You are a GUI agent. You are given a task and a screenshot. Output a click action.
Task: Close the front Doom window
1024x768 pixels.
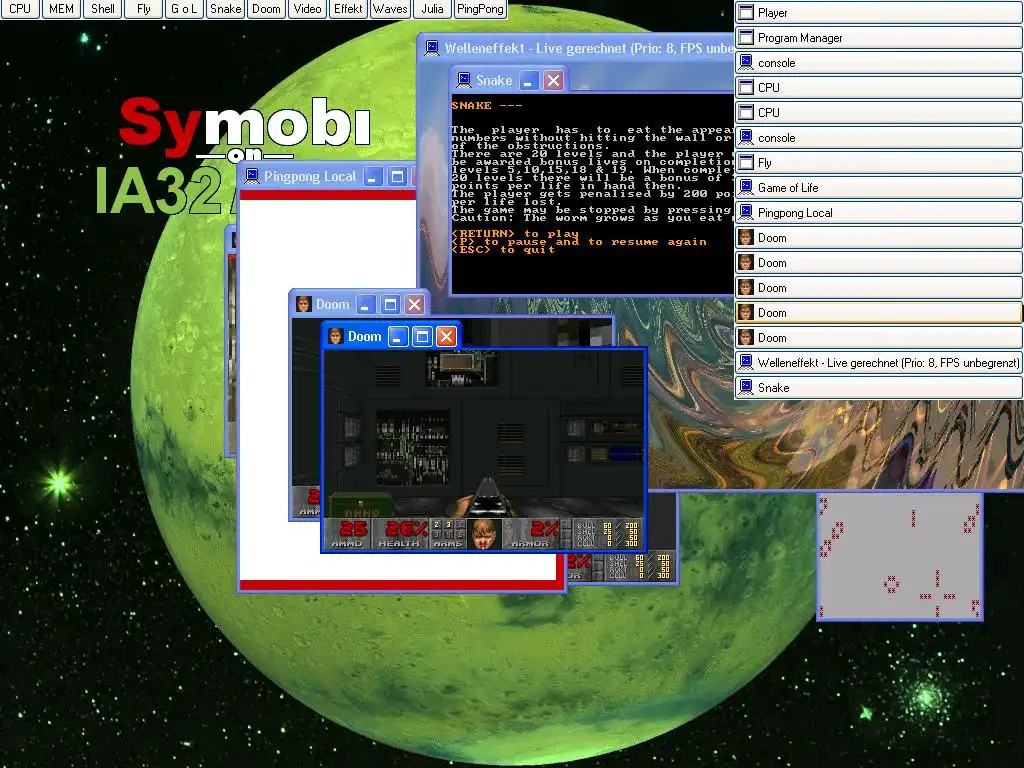(x=446, y=336)
